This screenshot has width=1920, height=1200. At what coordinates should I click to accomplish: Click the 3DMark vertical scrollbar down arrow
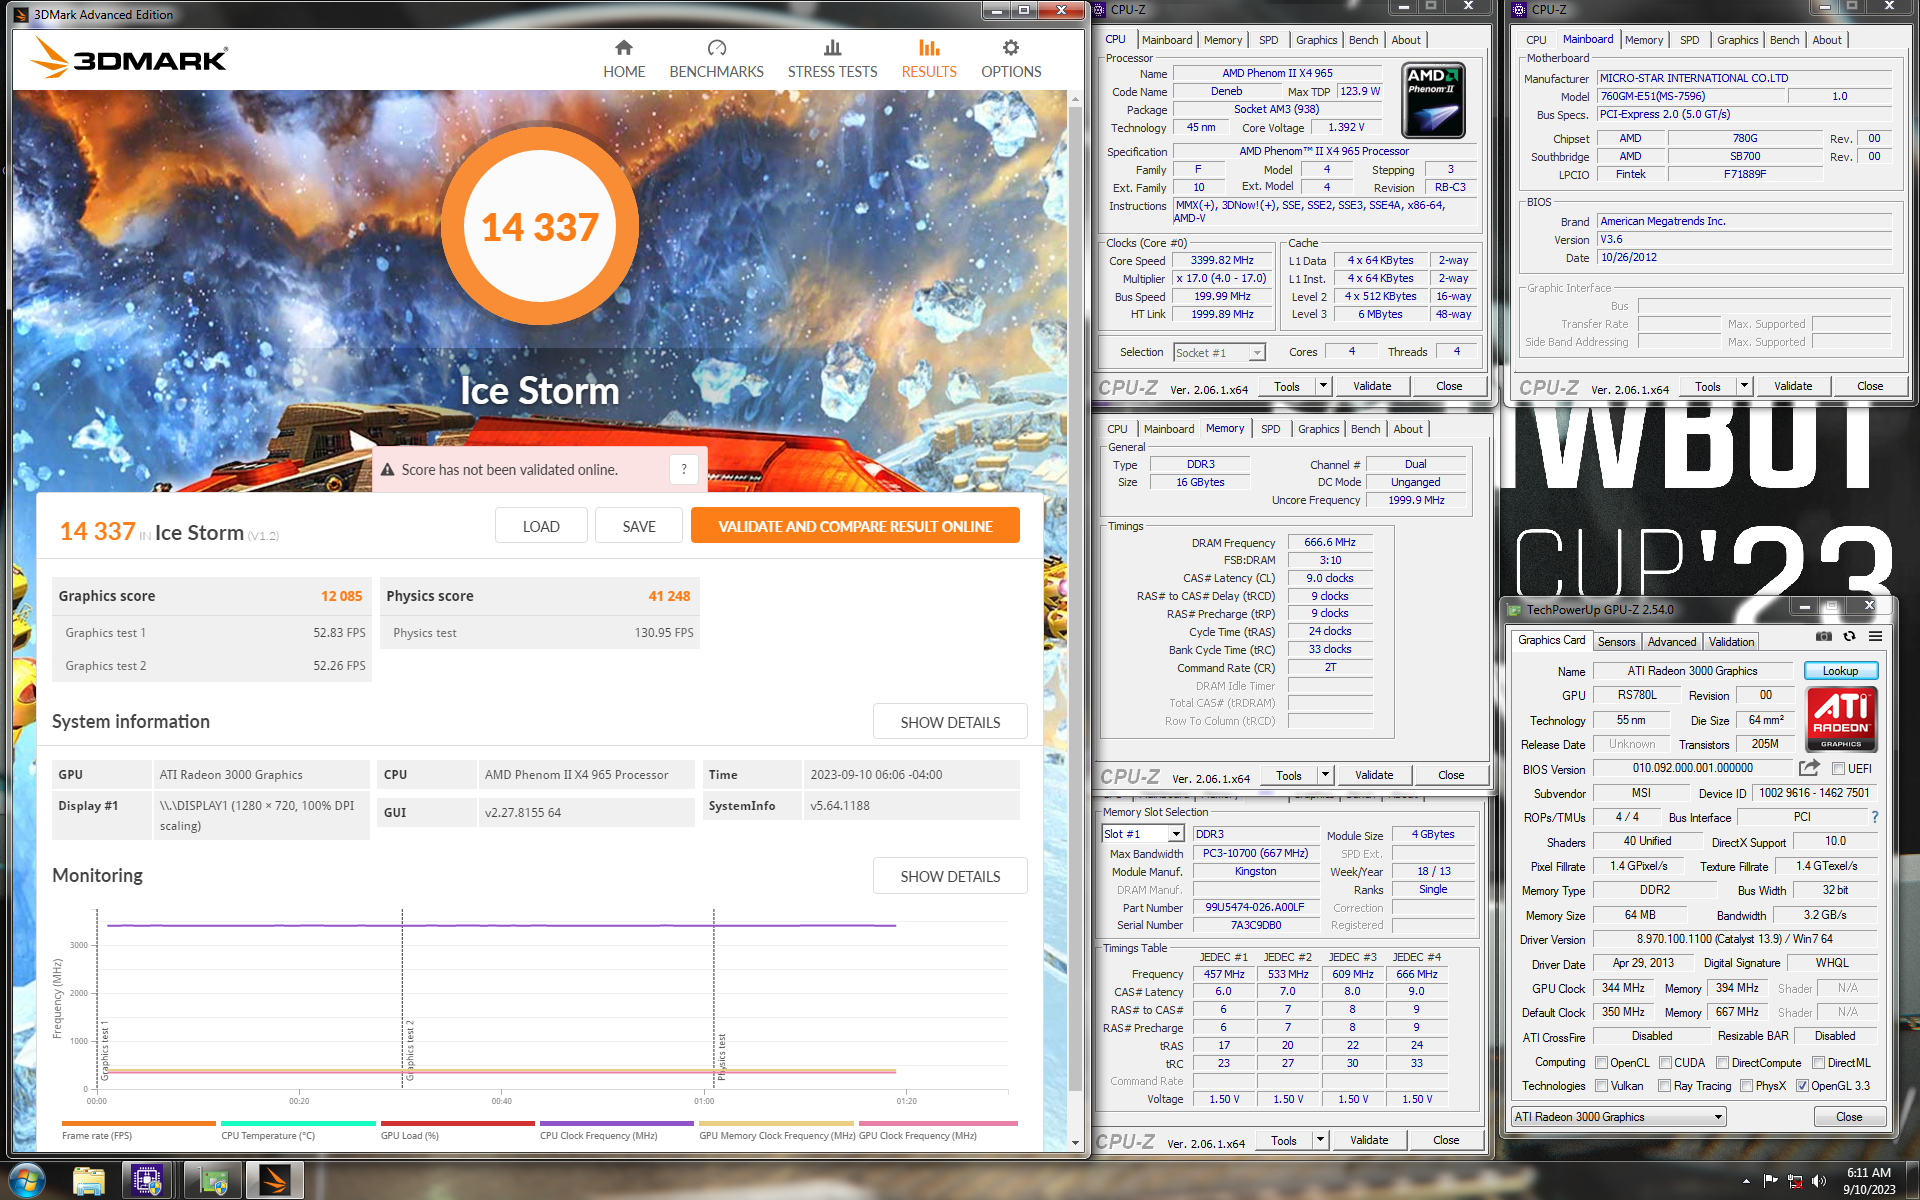pyautogui.click(x=1076, y=1142)
